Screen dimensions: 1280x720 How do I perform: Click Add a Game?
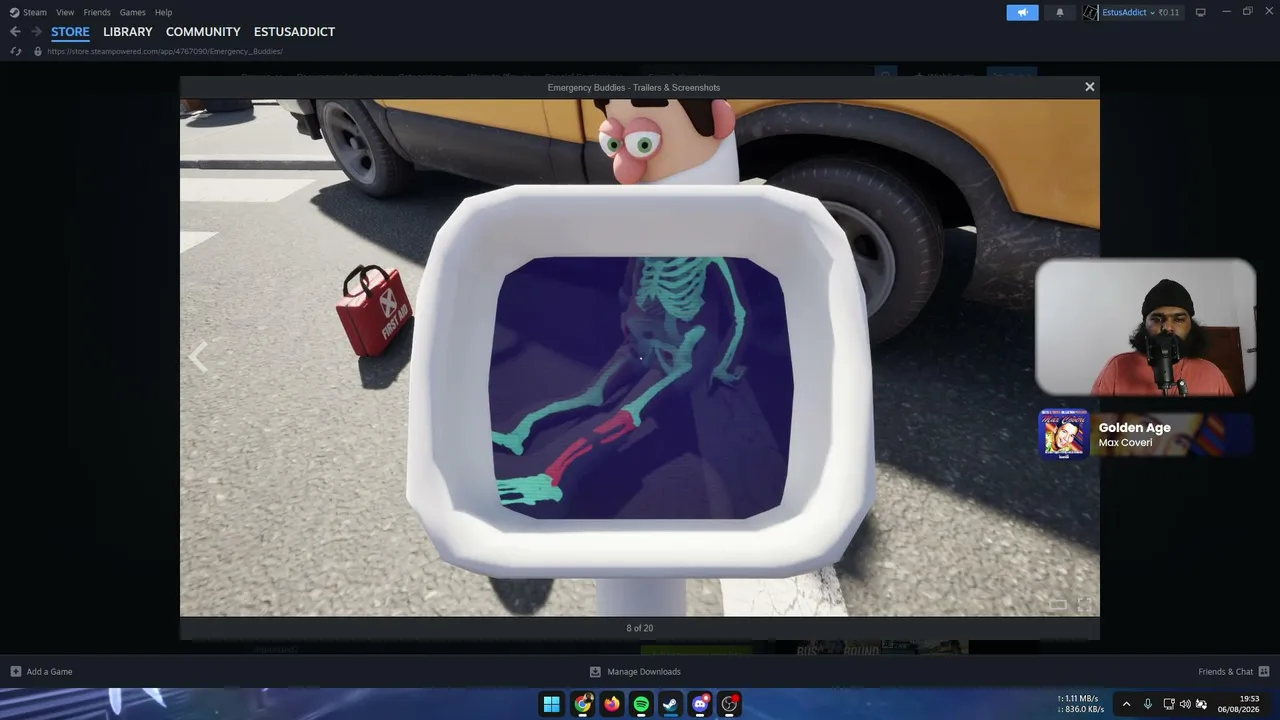click(x=41, y=672)
